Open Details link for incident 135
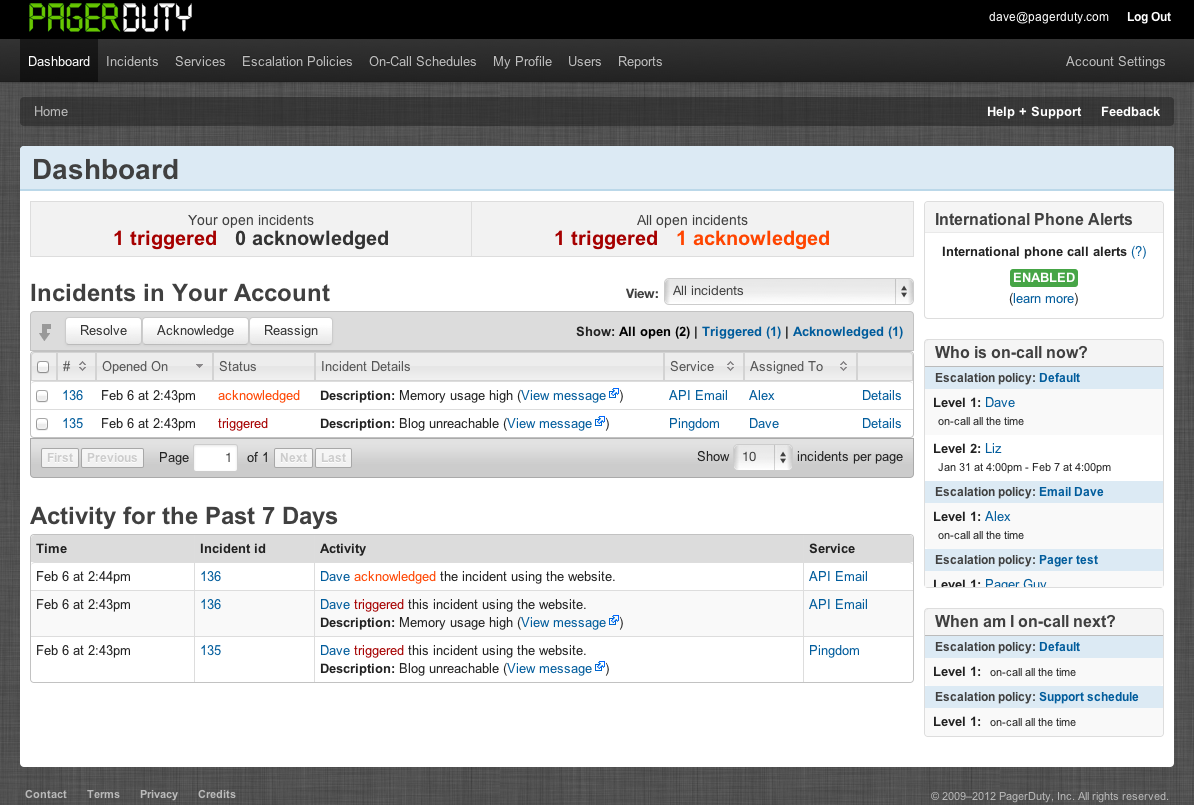This screenshot has width=1194, height=805. coord(881,424)
